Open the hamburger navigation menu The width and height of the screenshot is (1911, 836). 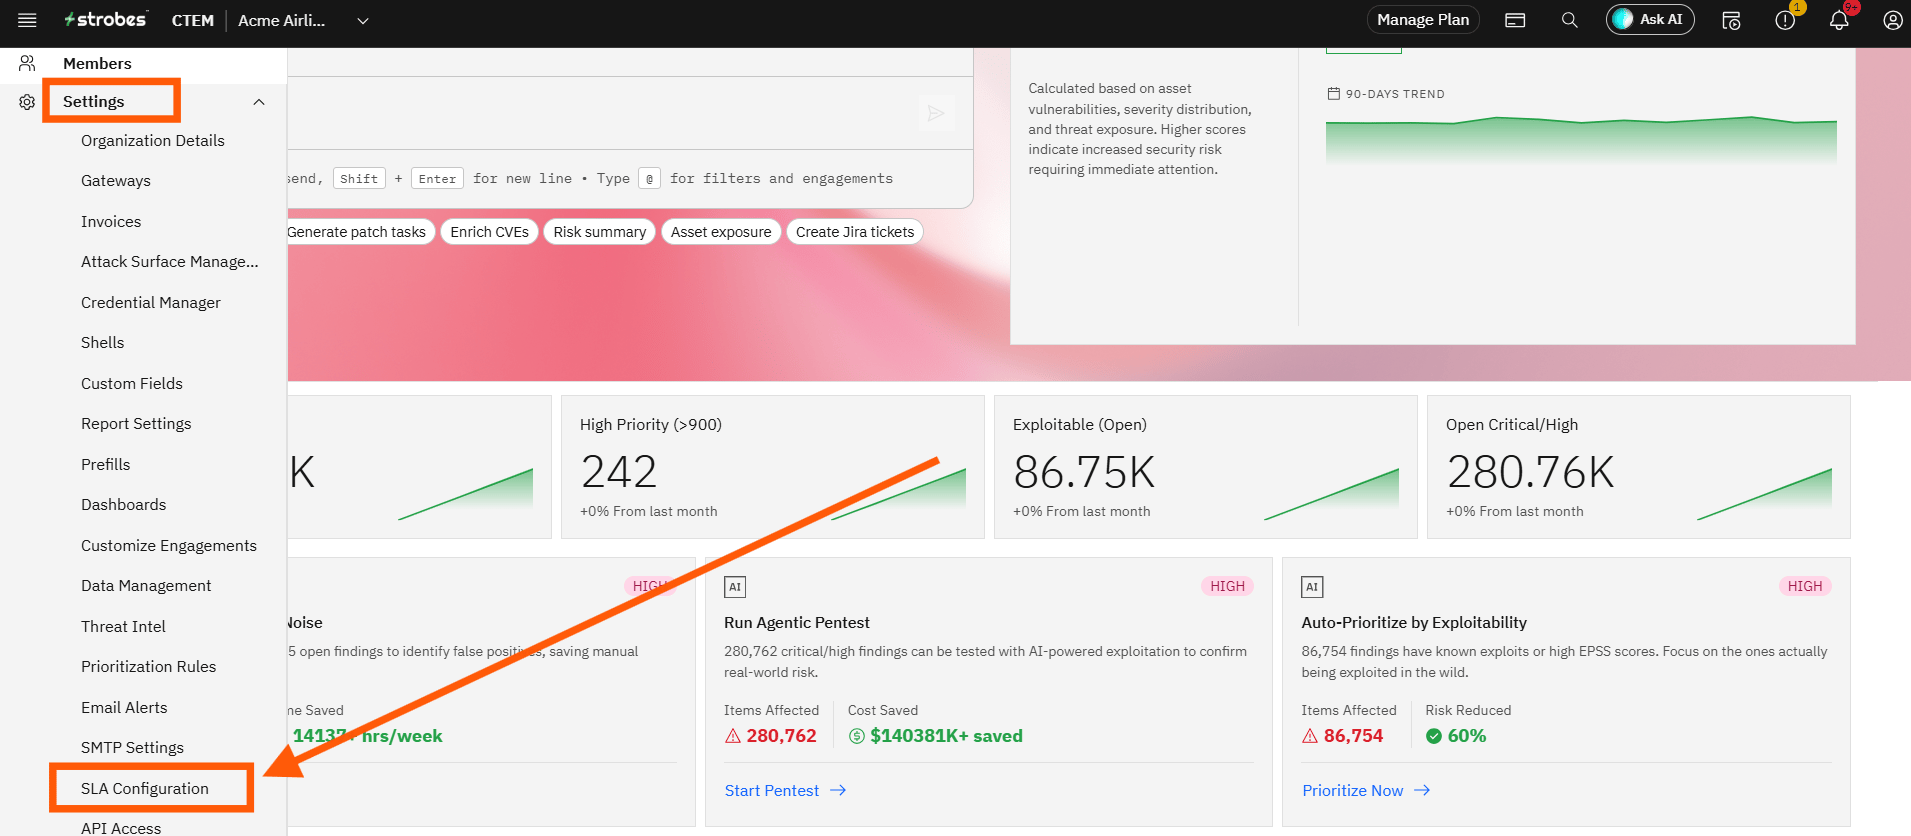tap(27, 20)
